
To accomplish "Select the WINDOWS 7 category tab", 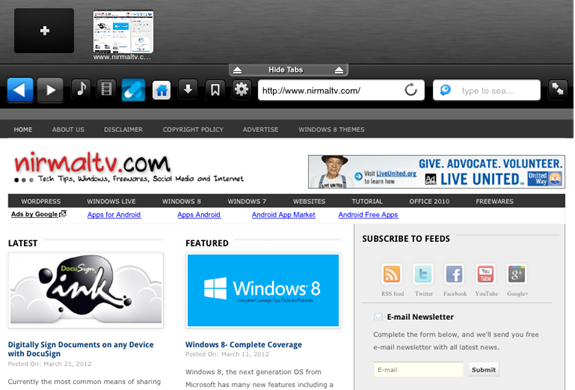I will [247, 201].
